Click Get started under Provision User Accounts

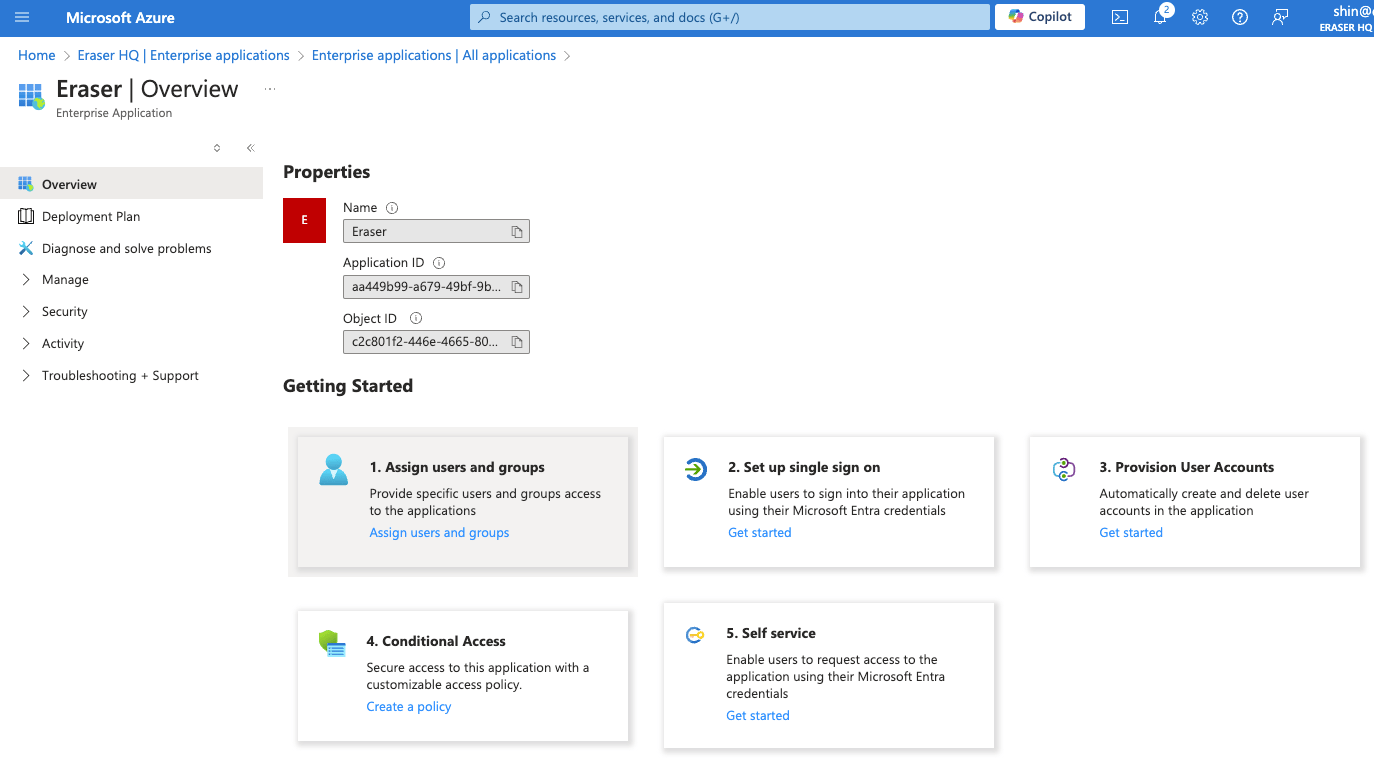pos(1131,533)
